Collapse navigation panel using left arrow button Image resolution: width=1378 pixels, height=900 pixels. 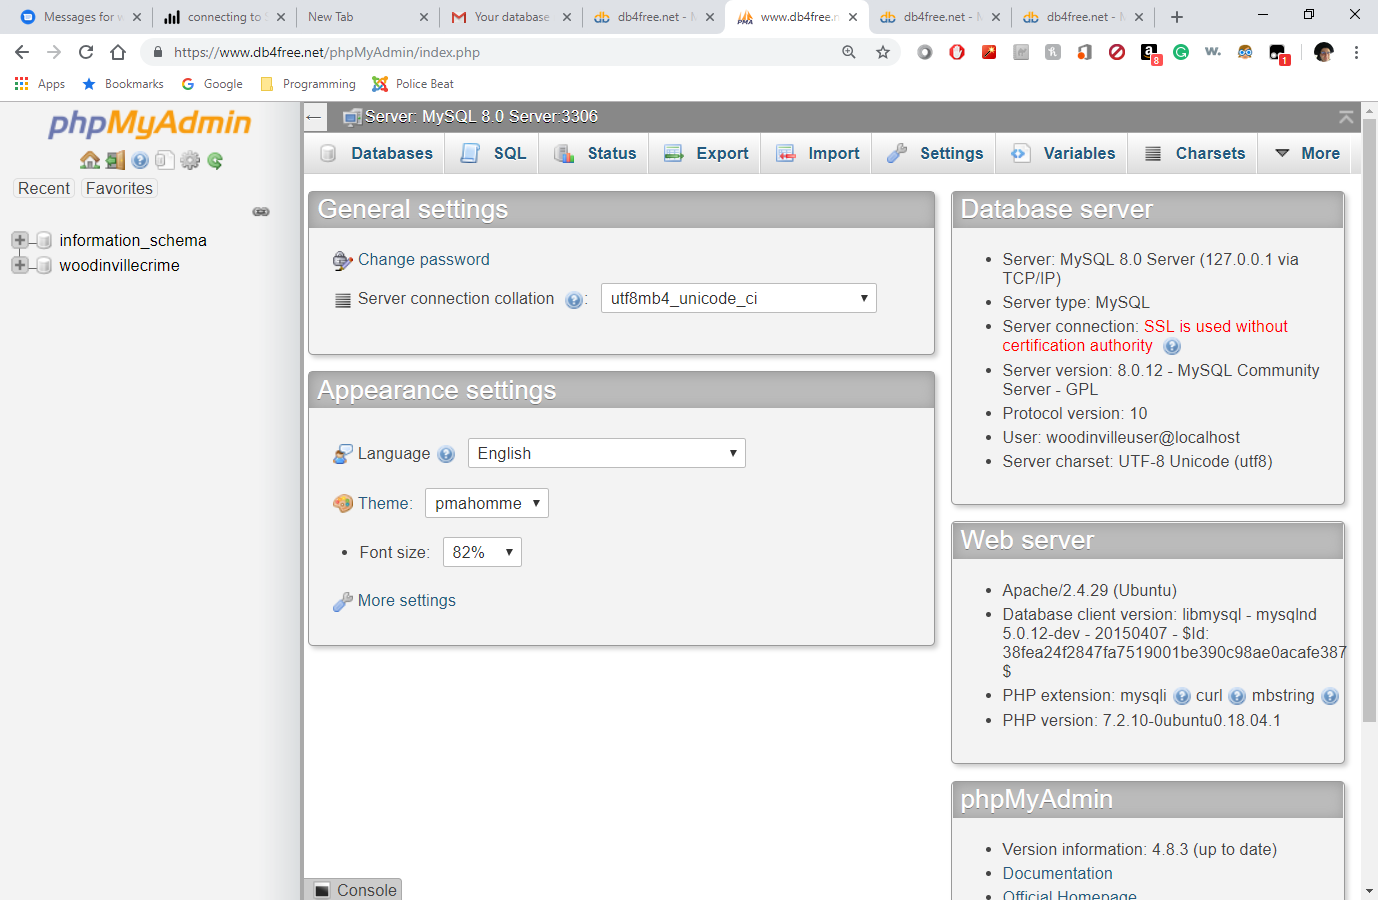coord(314,117)
